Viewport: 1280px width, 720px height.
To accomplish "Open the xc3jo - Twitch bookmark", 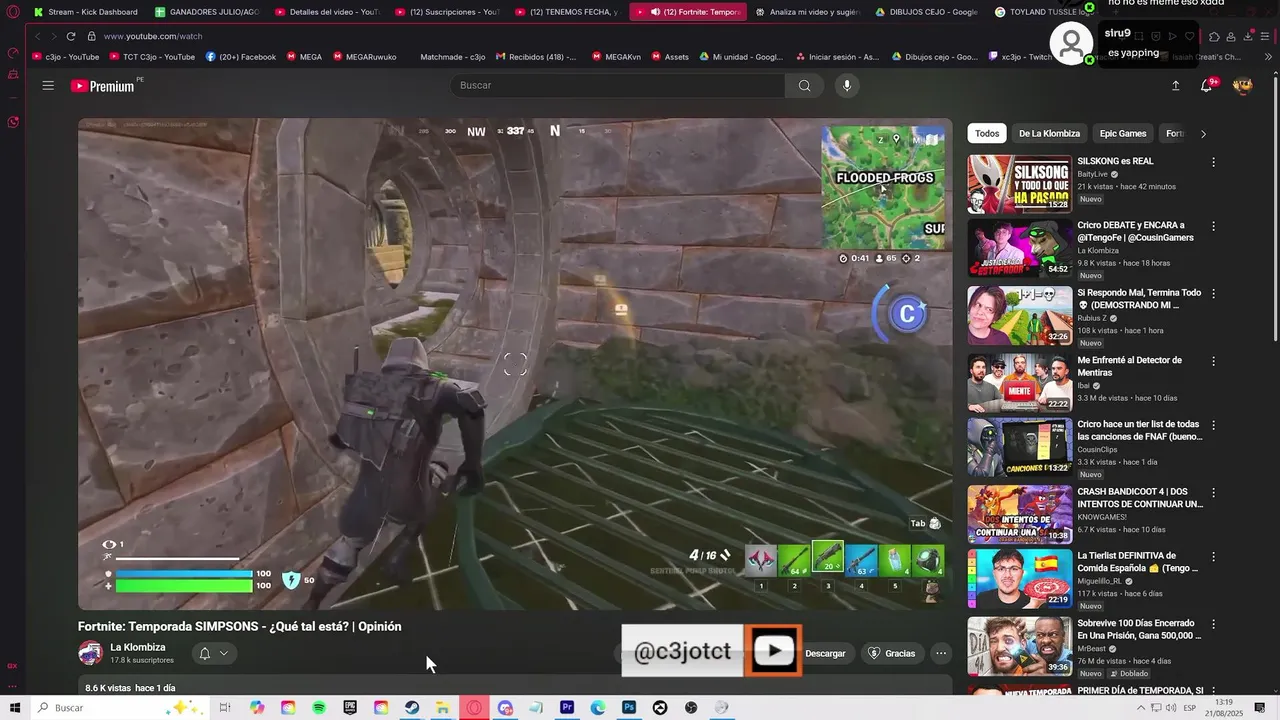I will point(1020,57).
